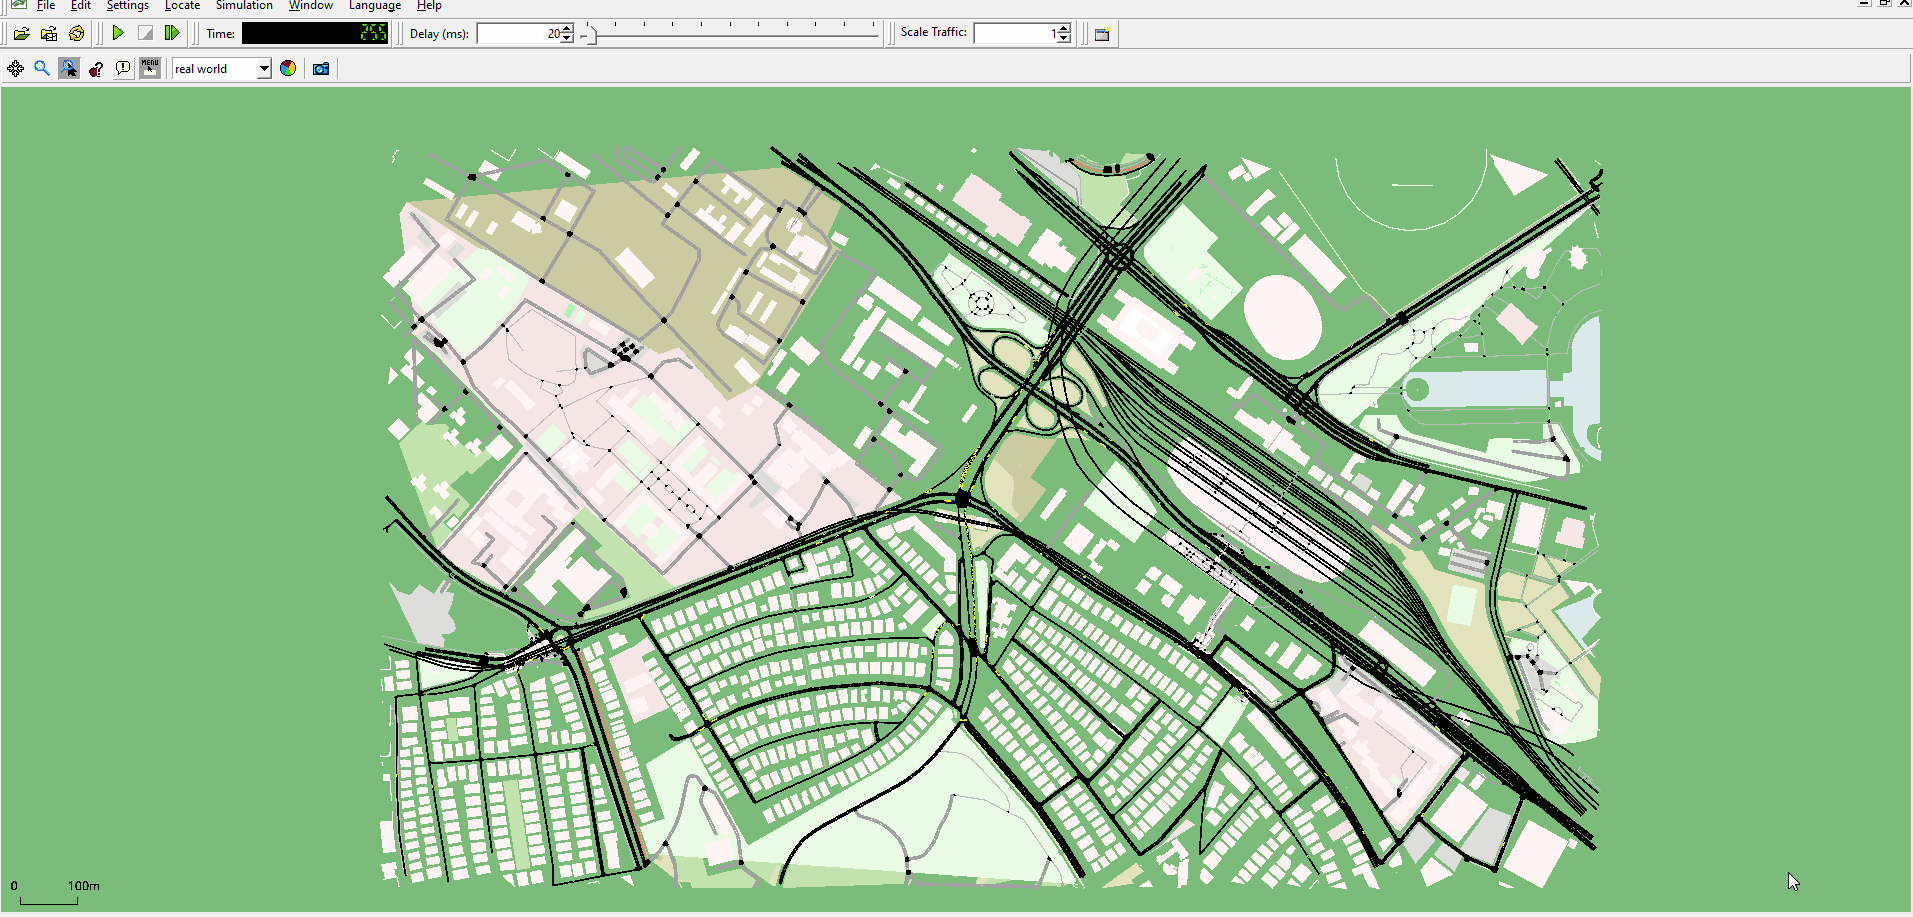Decrease Scale Traffic with down arrow
1913x917 pixels.
click(x=1064, y=39)
